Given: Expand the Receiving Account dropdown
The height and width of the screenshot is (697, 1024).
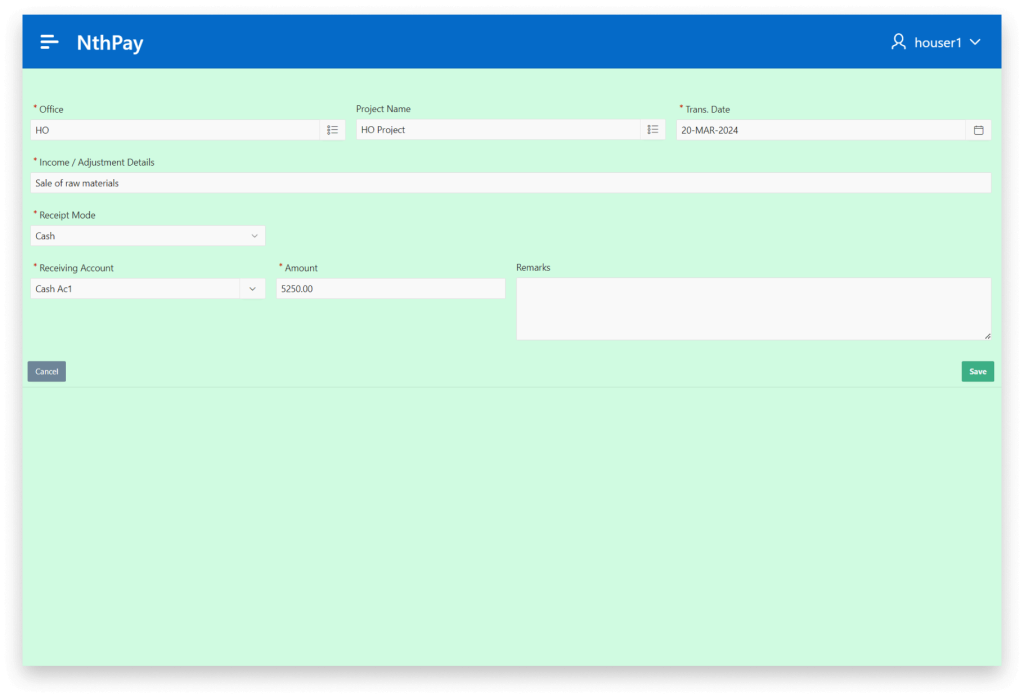Looking at the screenshot, I should pyautogui.click(x=251, y=289).
